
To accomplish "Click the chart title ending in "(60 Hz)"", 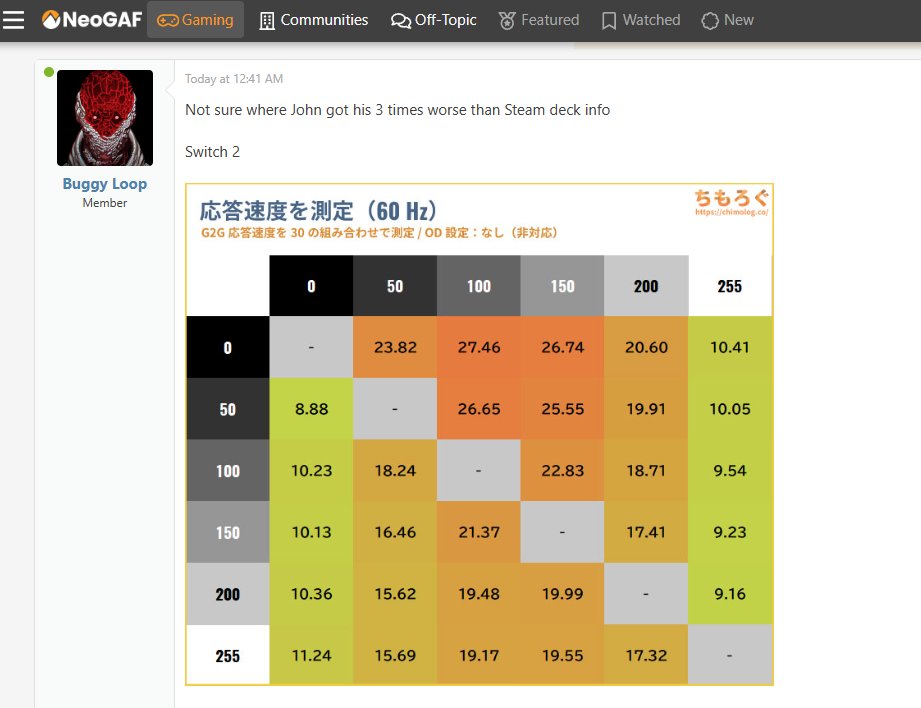I will [319, 211].
